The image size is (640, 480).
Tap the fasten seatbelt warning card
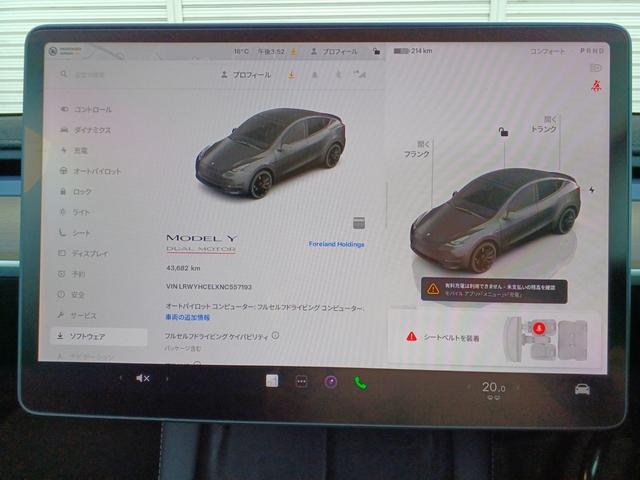493,338
